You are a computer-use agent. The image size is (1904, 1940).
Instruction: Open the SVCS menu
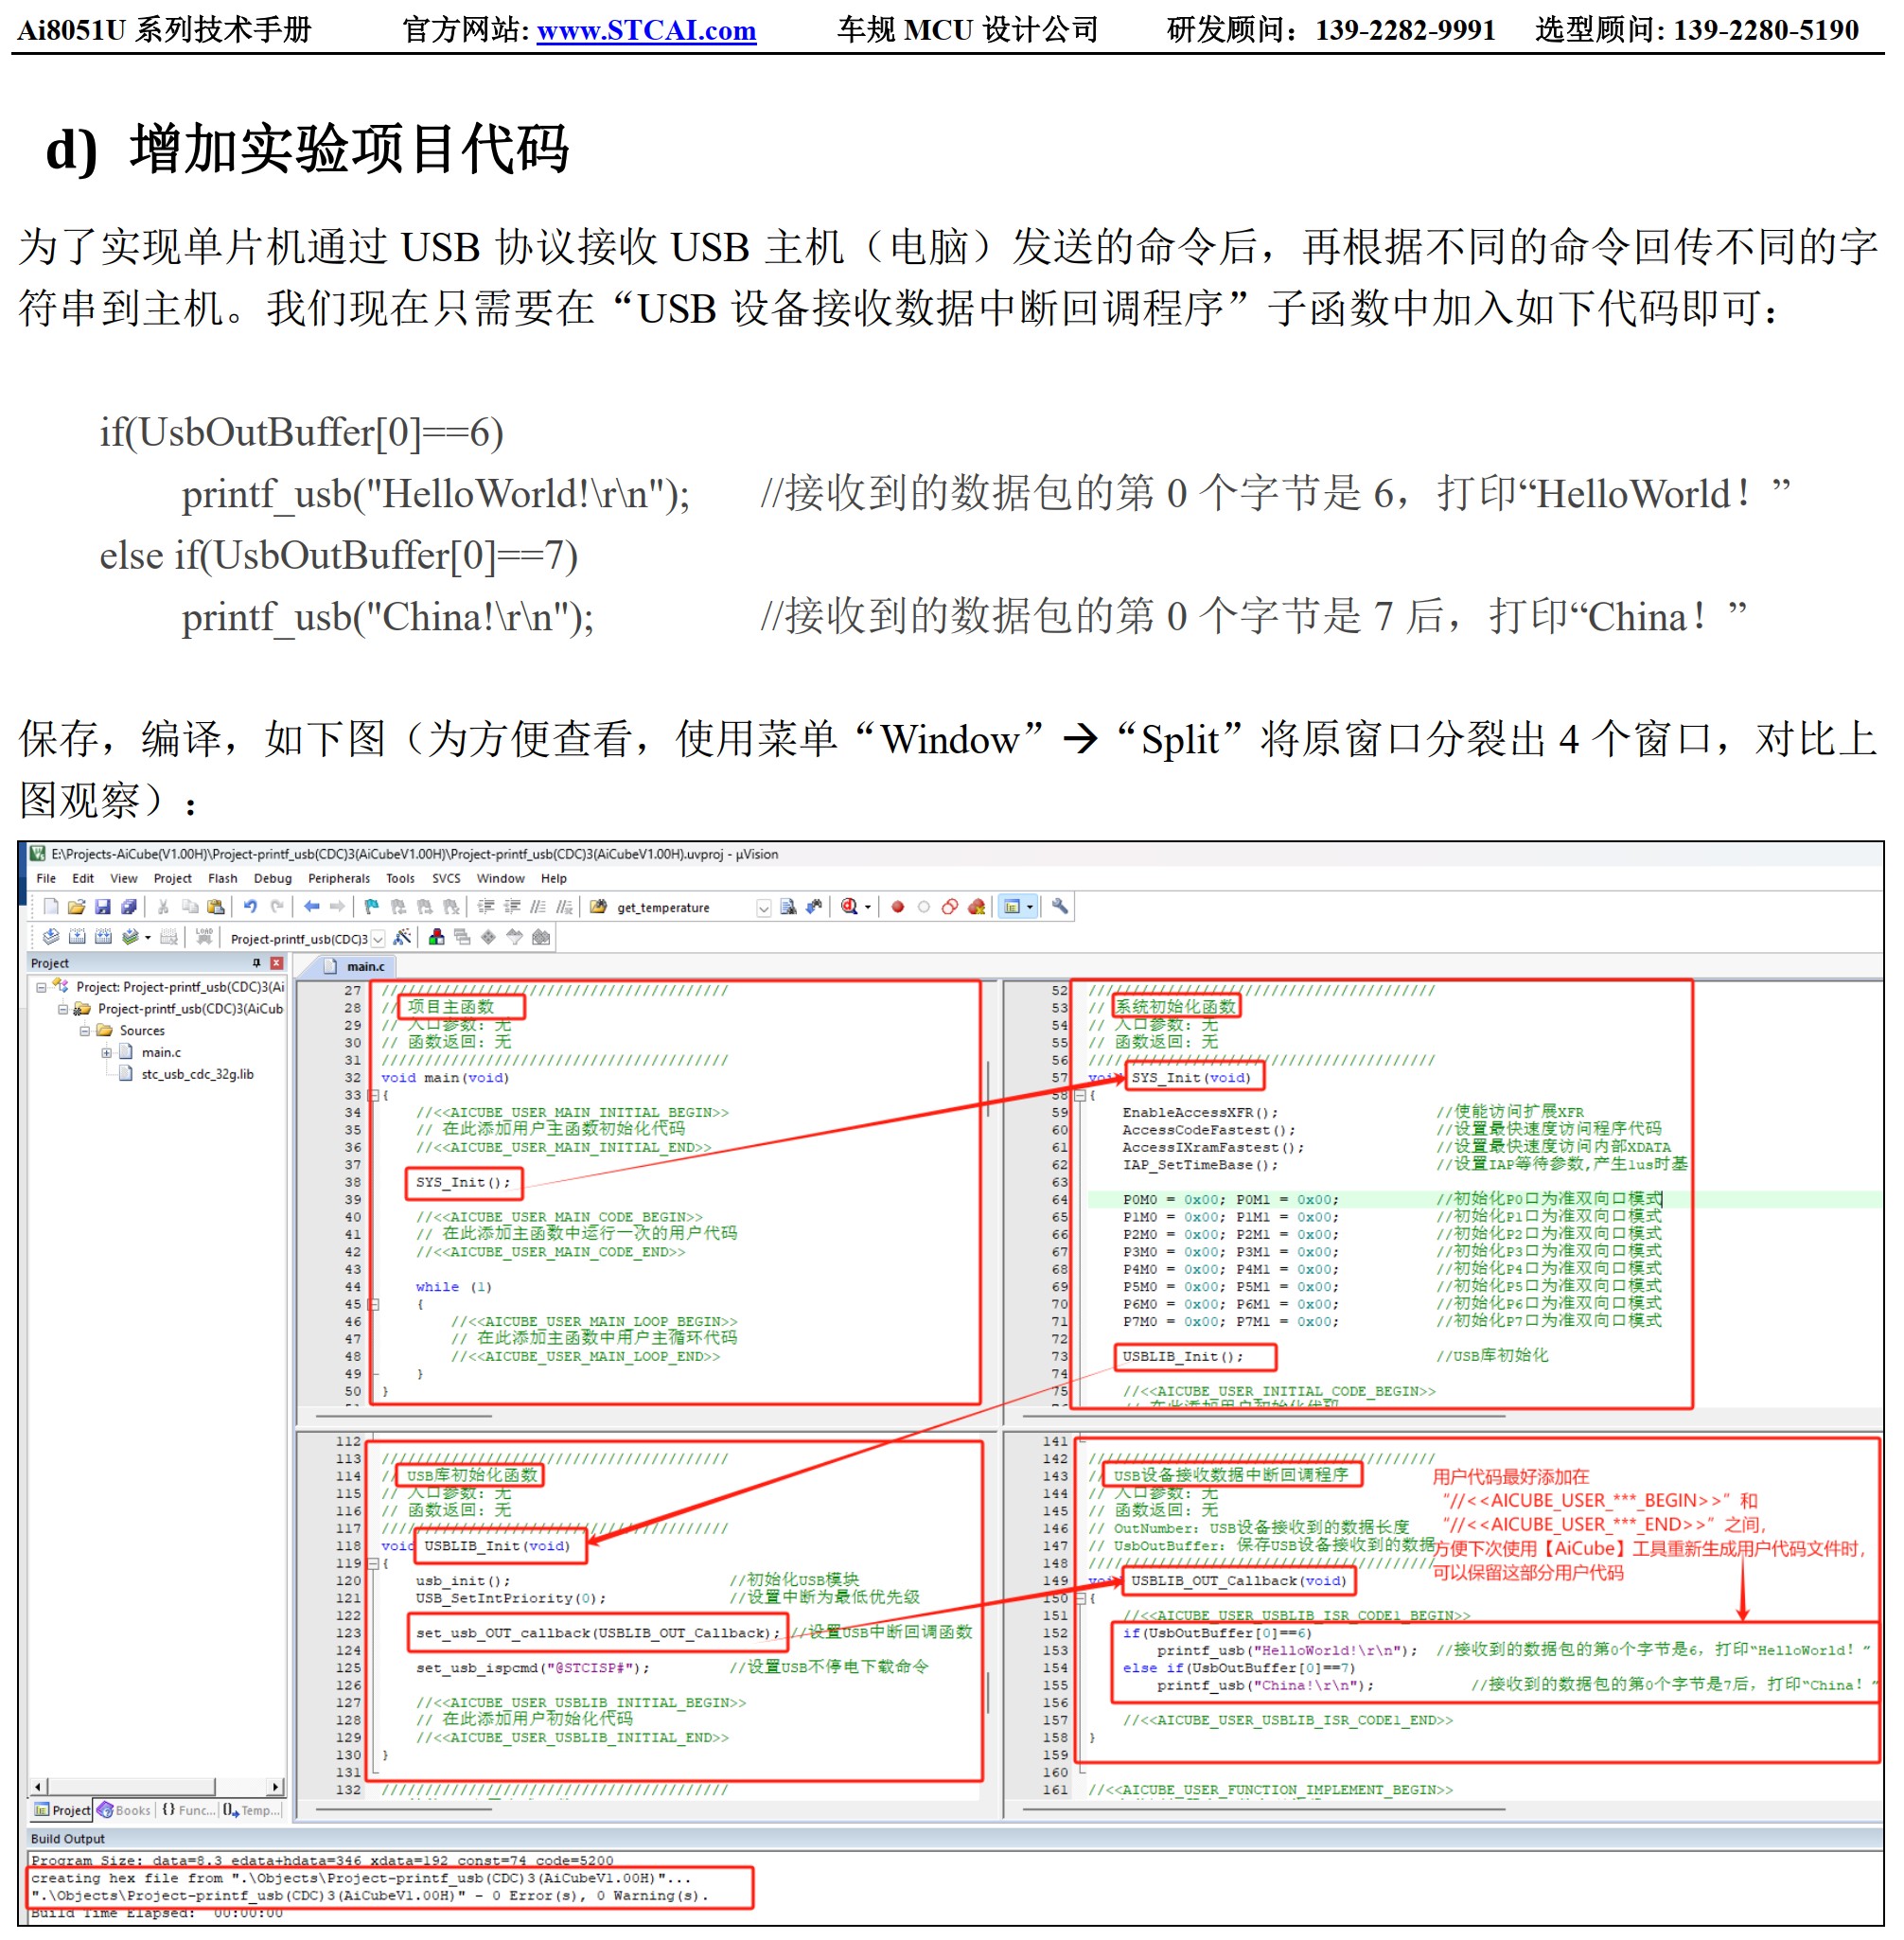(446, 879)
